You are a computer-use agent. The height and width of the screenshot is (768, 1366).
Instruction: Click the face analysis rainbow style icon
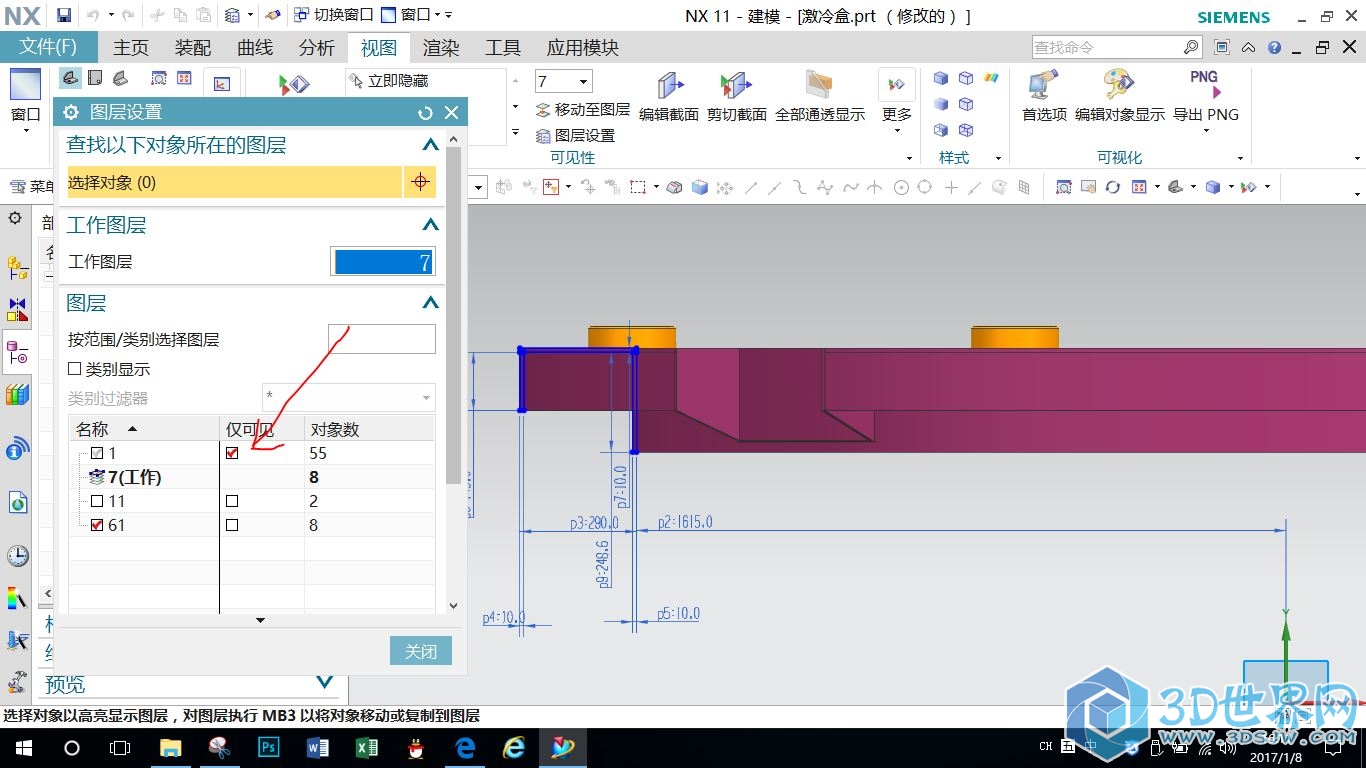[x=991, y=78]
